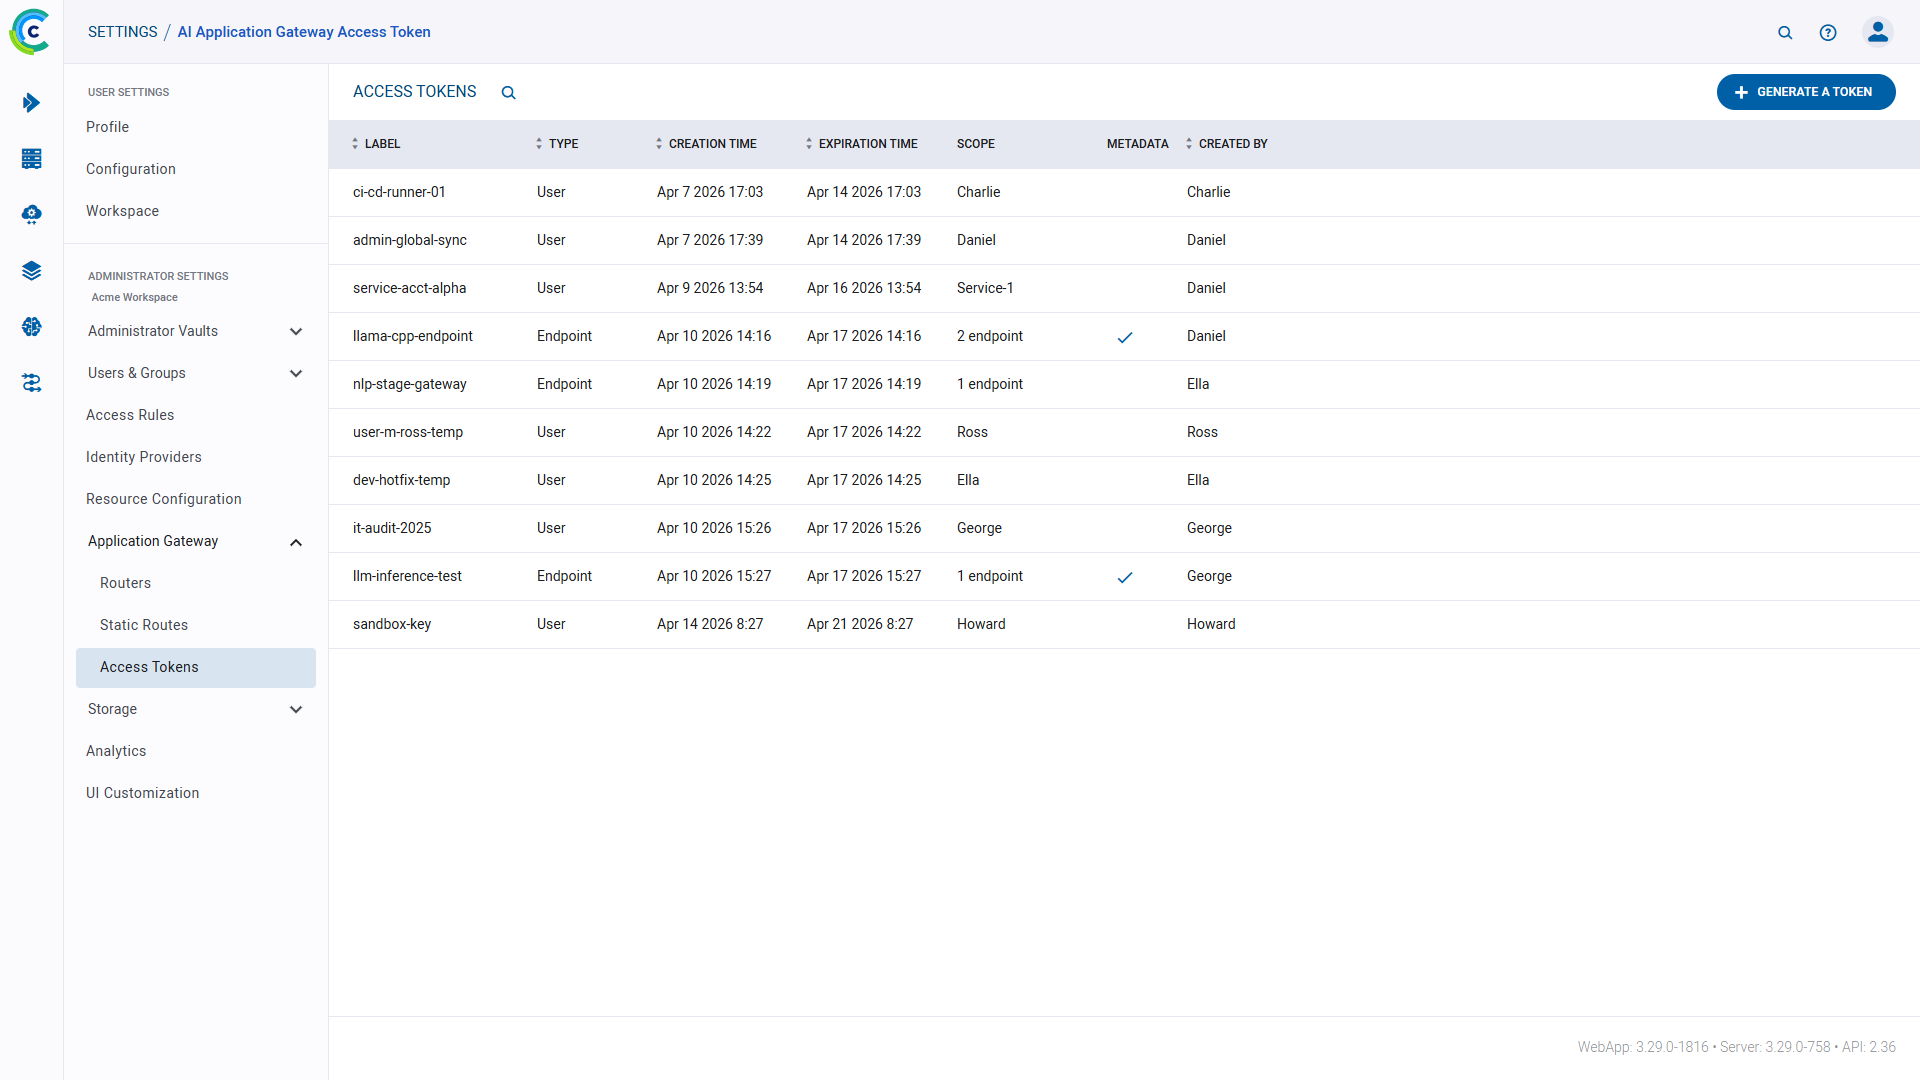
Task: Open the cloud model icon in left rail
Action: pos(31,215)
